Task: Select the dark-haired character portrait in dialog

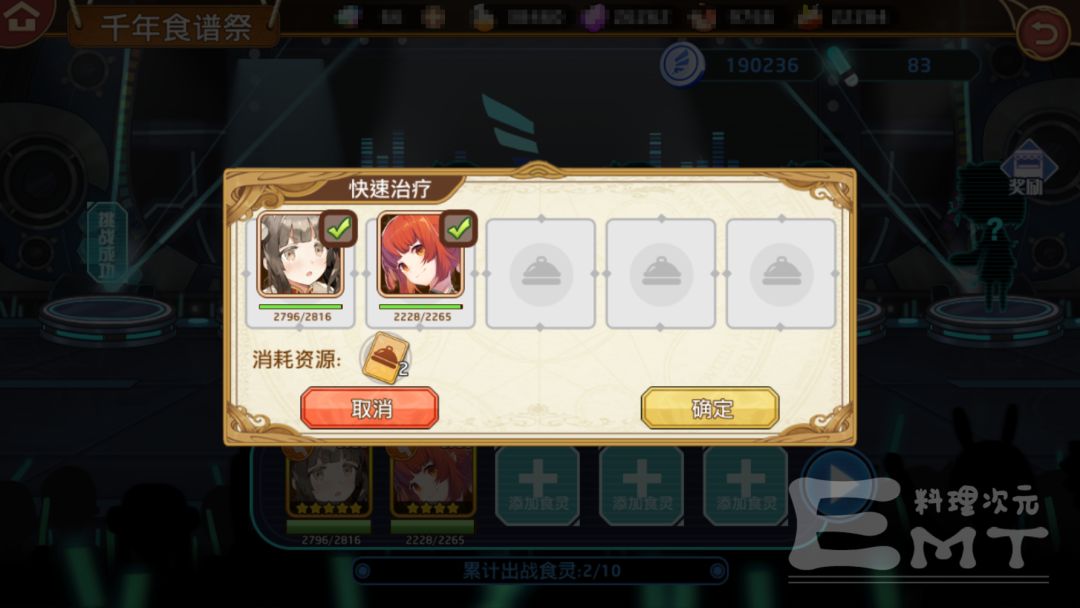Action: click(x=300, y=254)
